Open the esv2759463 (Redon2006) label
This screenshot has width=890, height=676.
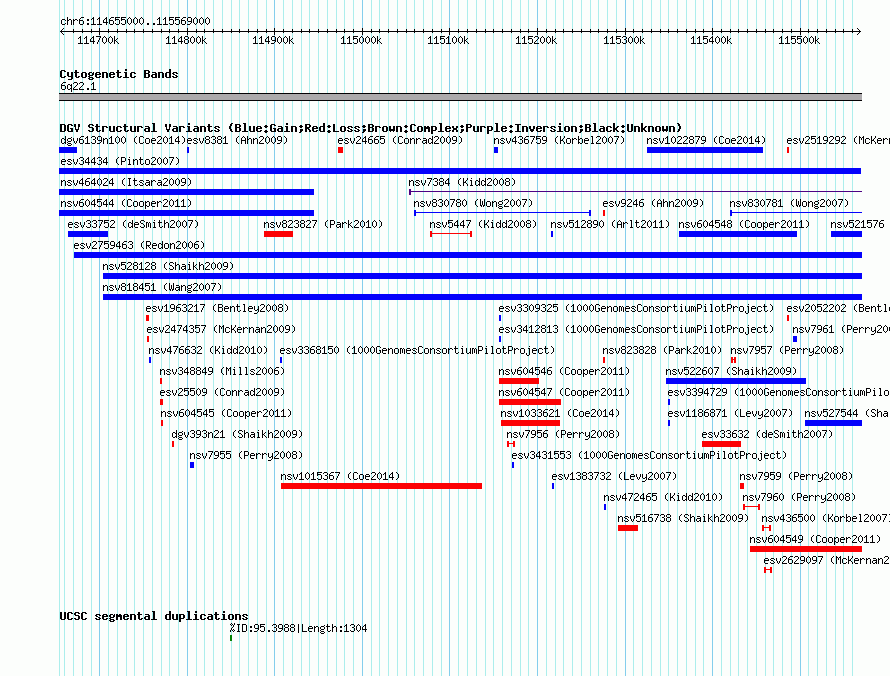[x=139, y=245]
